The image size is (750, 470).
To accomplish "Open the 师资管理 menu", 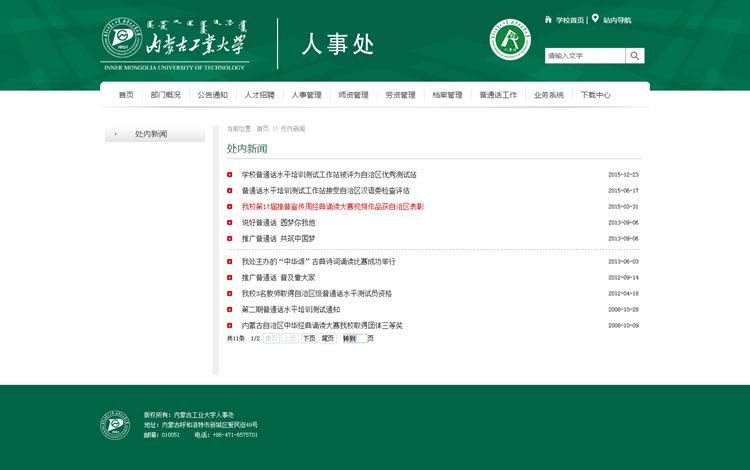I will (353, 95).
